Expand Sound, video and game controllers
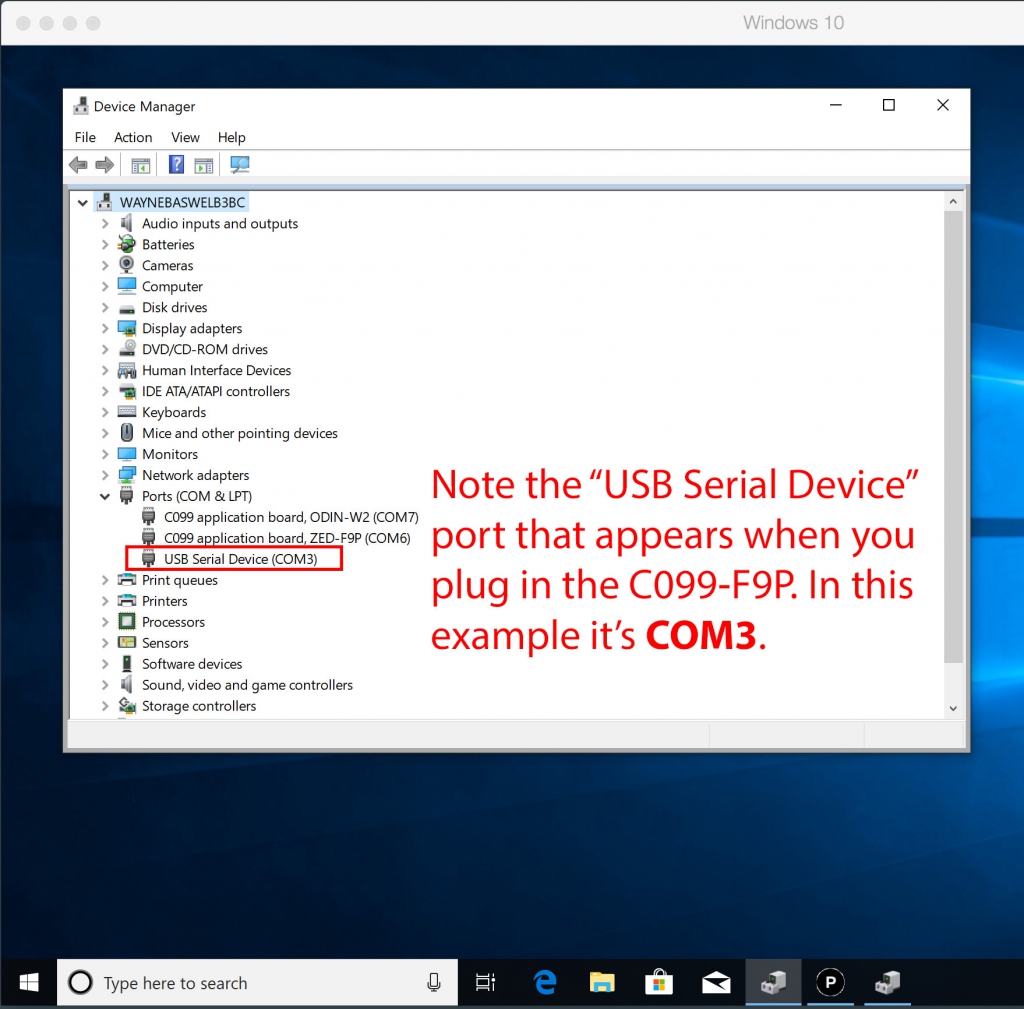Image resolution: width=1024 pixels, height=1009 pixels. coord(104,684)
